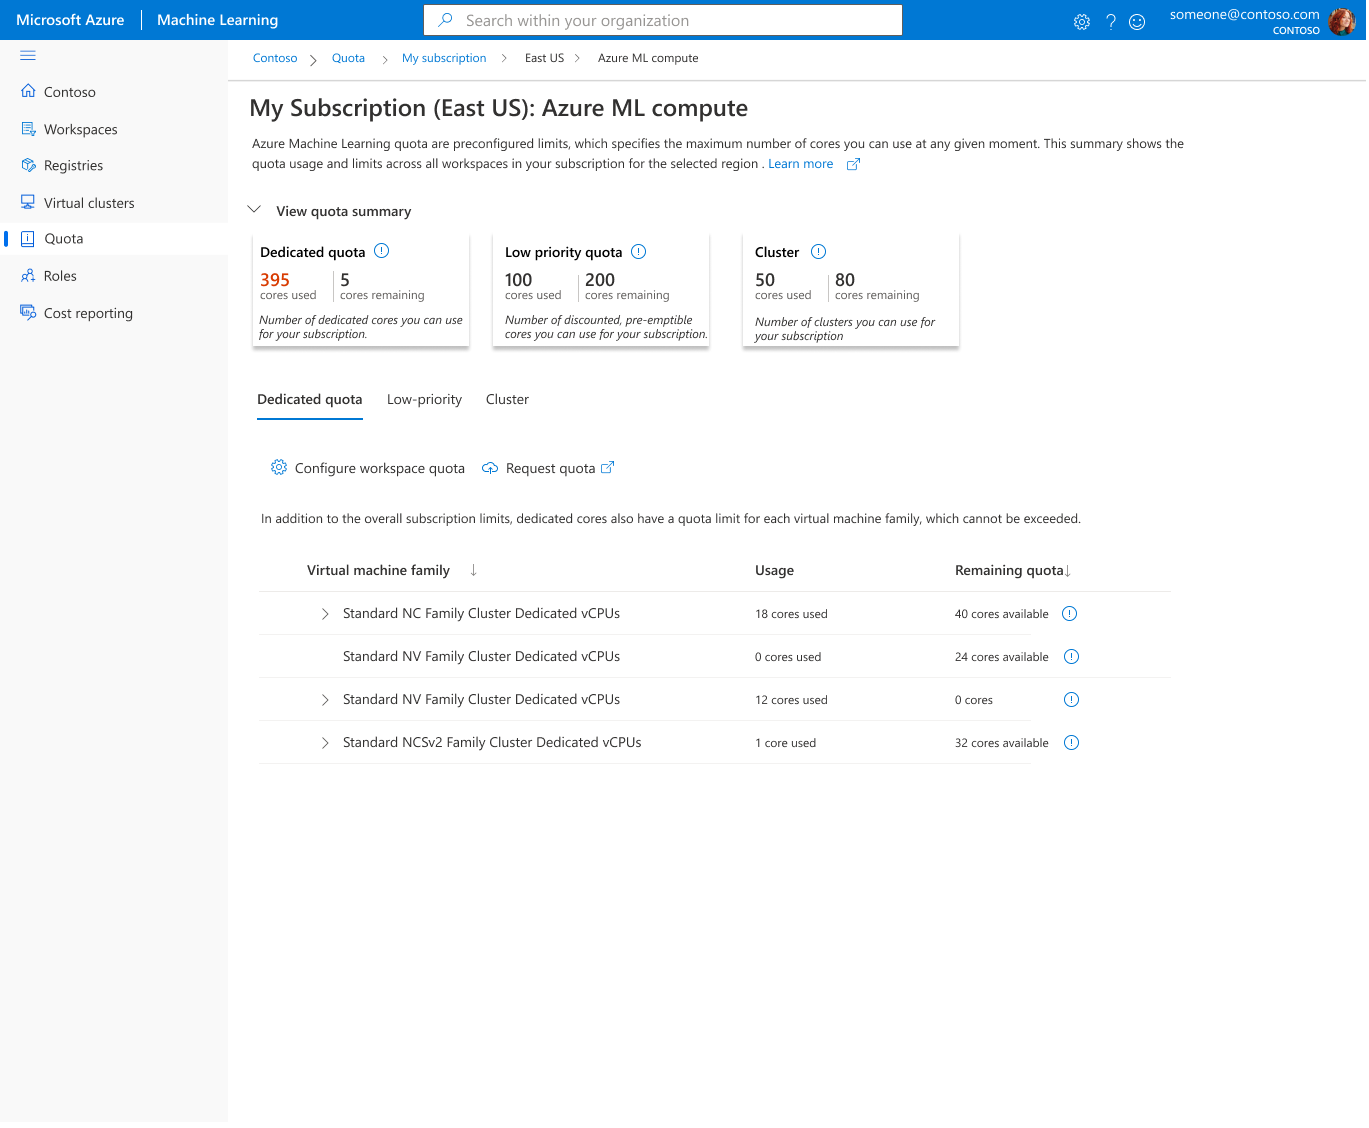Screen dimensions: 1369x1128
Task: Switch to the Cluster tab
Action: (x=507, y=399)
